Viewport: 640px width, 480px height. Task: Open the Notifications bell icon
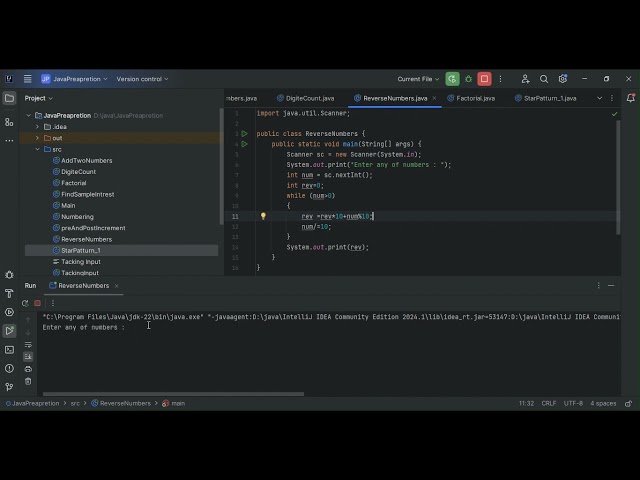click(631, 98)
